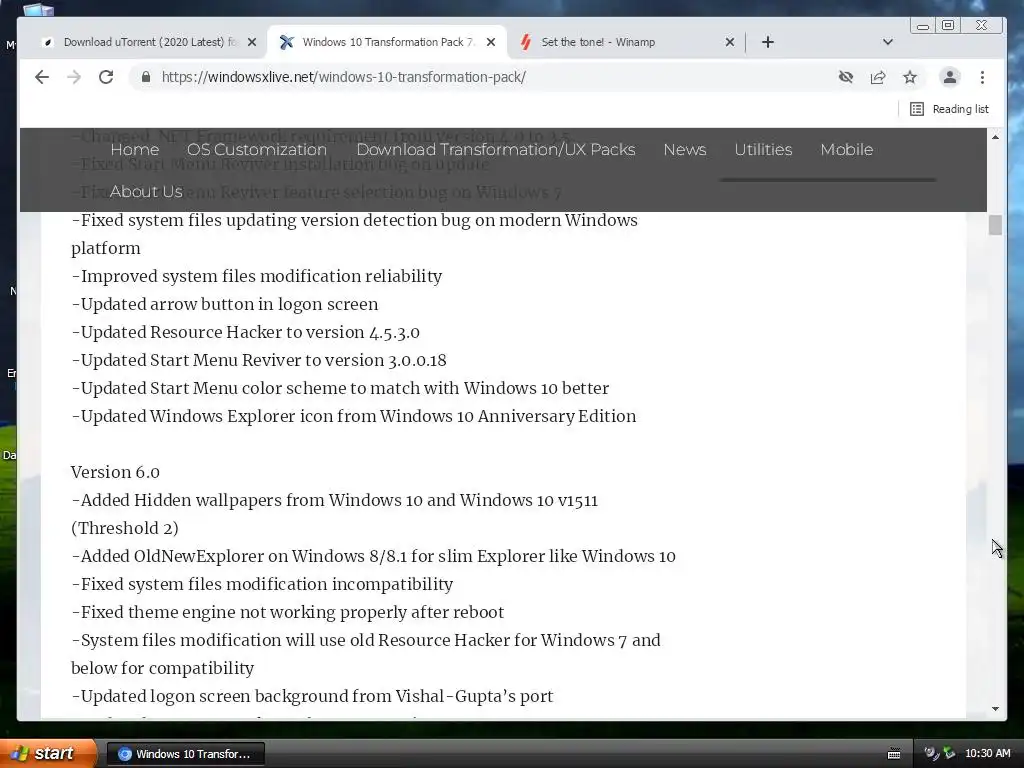Click the page scrollbar up arrow
This screenshot has height=768, width=1024.
pyautogui.click(x=995, y=137)
